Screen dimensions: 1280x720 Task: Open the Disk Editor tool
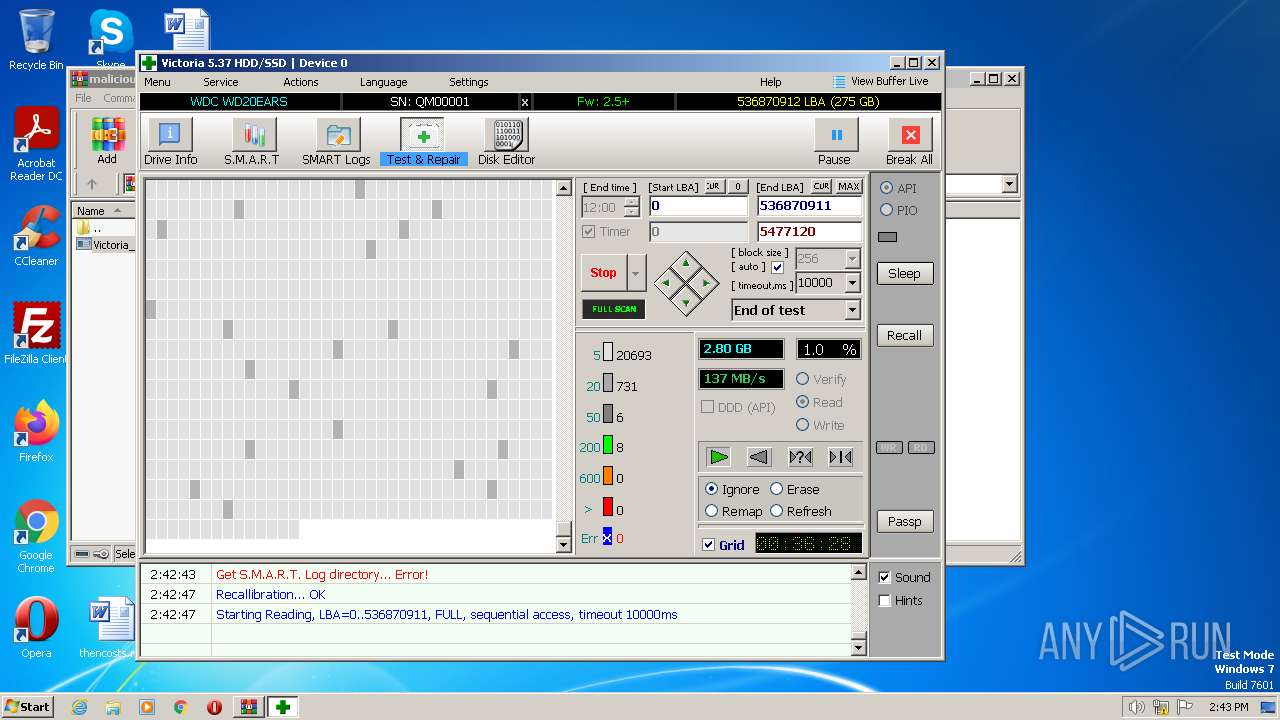pos(506,142)
